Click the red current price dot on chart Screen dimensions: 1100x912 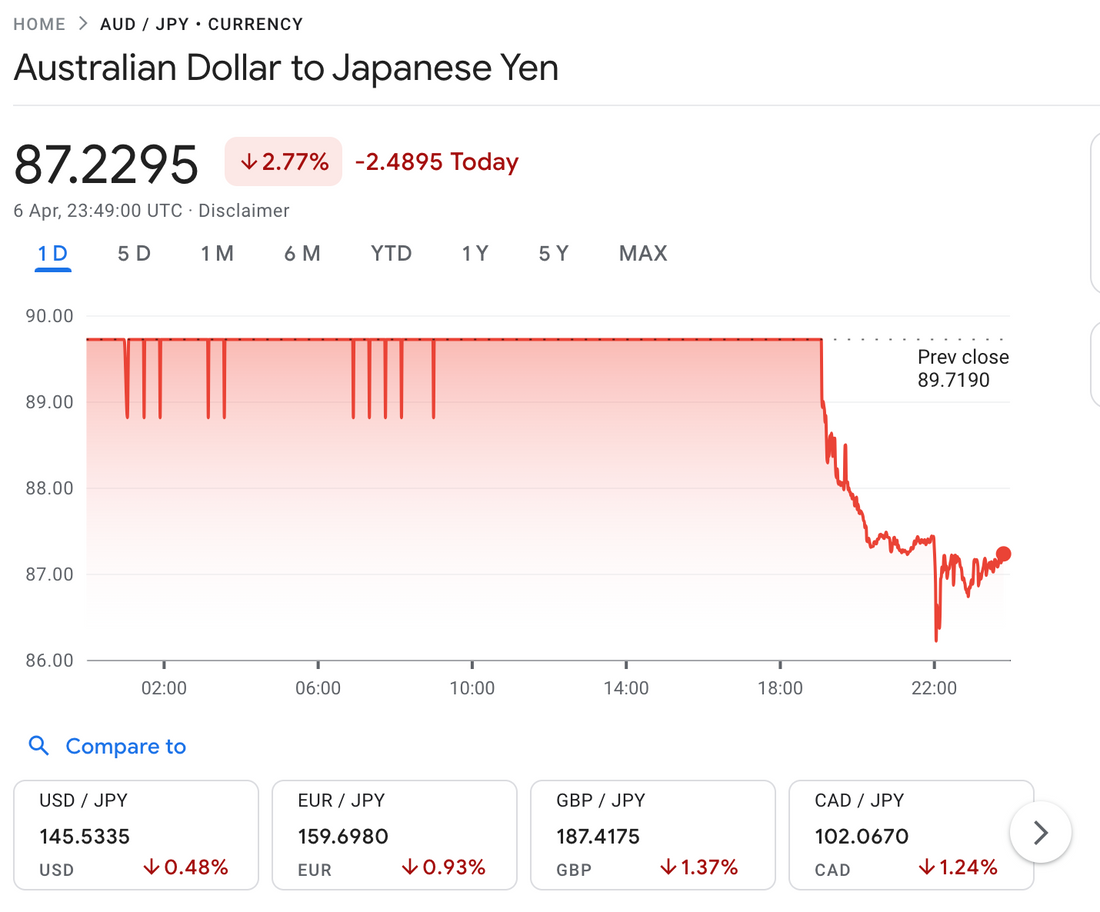(1004, 554)
